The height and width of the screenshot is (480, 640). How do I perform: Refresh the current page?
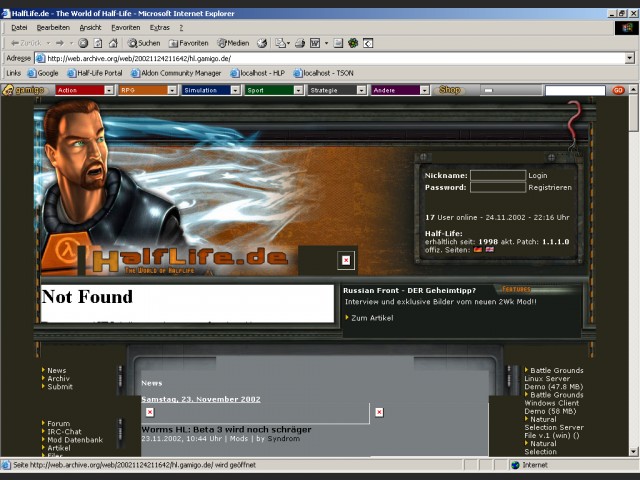98,43
